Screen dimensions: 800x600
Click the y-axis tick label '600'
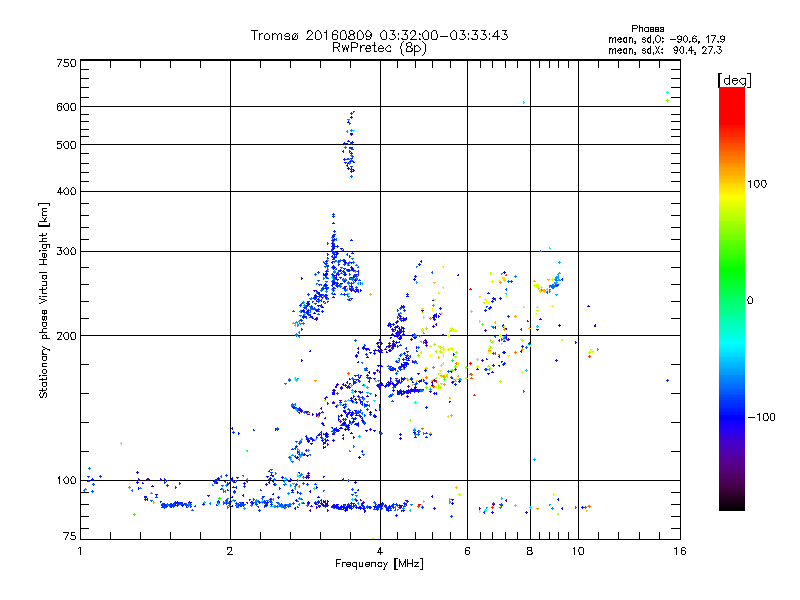[x=66, y=107]
